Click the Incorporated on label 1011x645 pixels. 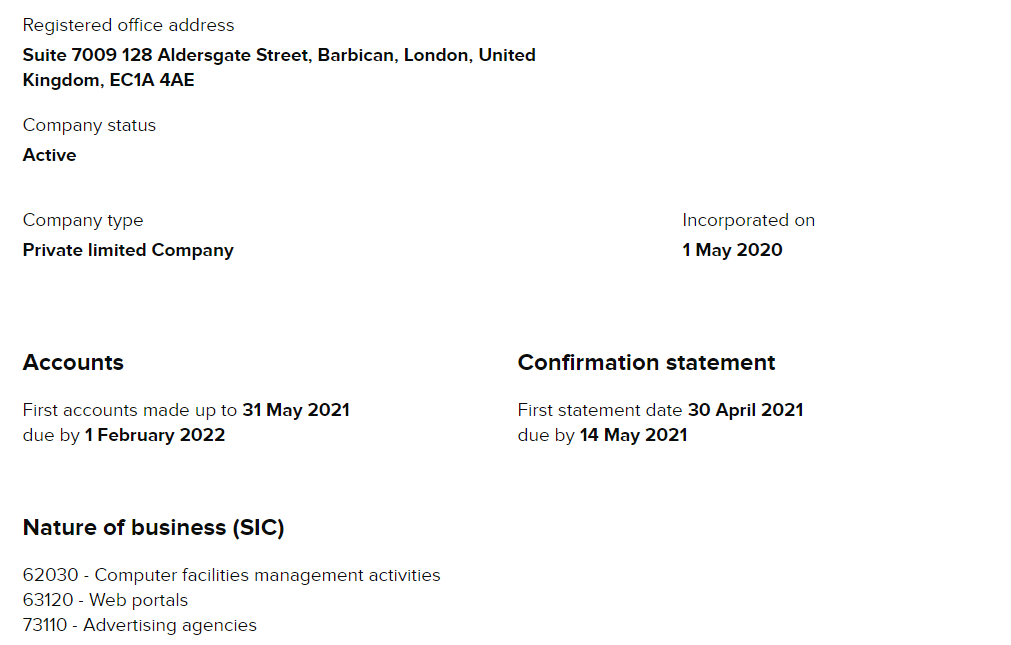point(749,220)
